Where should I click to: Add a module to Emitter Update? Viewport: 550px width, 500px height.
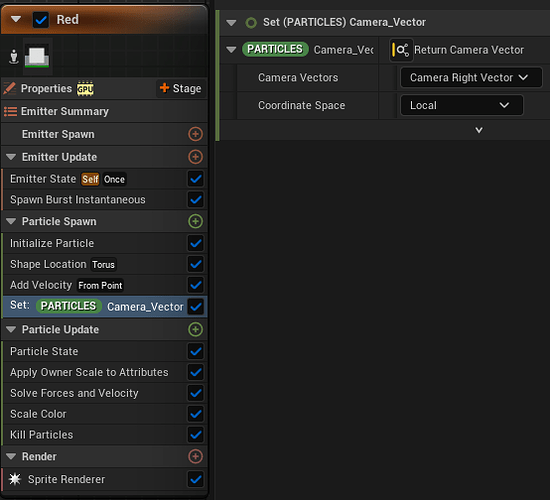(x=195, y=157)
